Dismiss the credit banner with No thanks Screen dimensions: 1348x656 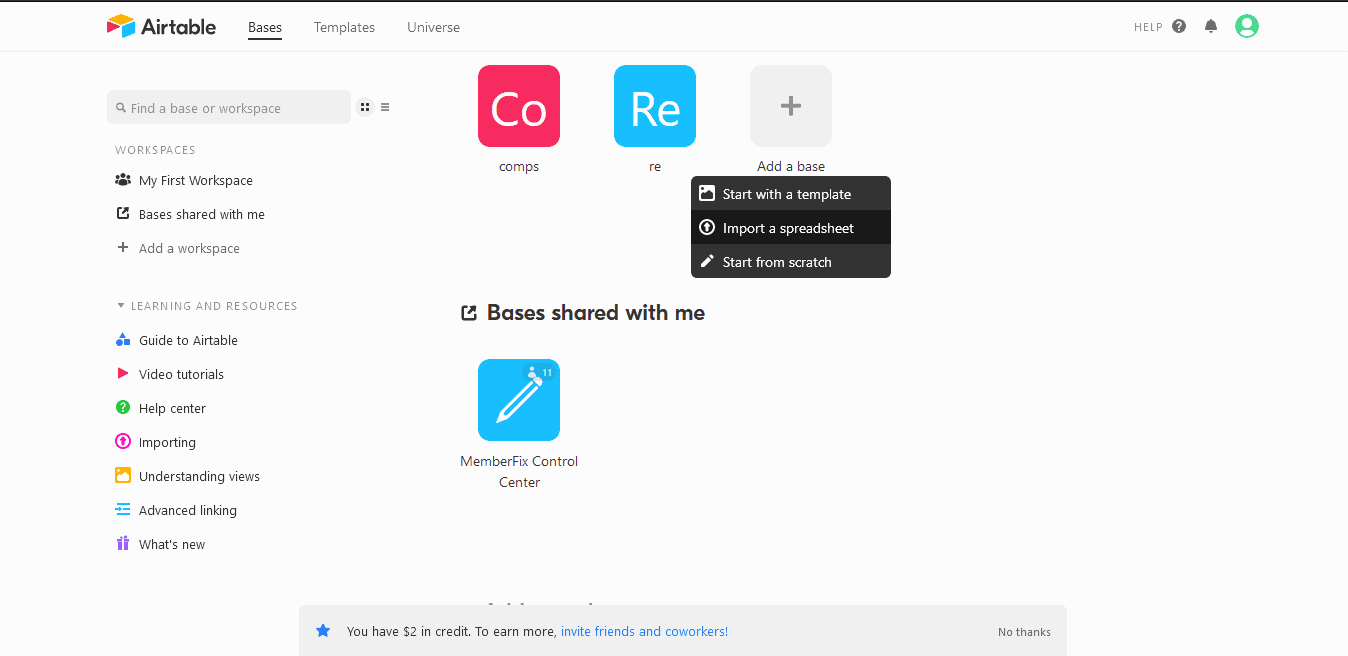pyautogui.click(x=1024, y=632)
